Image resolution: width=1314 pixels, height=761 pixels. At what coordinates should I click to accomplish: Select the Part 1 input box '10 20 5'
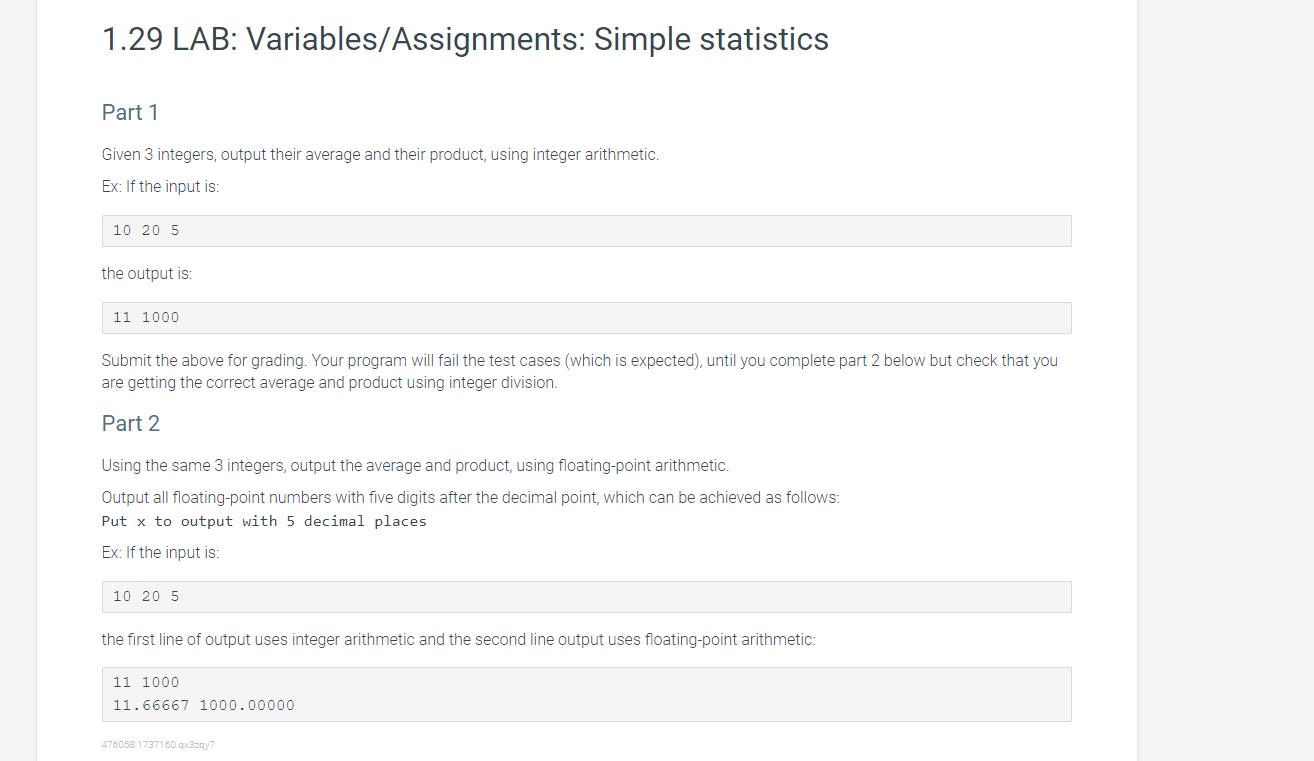(x=586, y=231)
